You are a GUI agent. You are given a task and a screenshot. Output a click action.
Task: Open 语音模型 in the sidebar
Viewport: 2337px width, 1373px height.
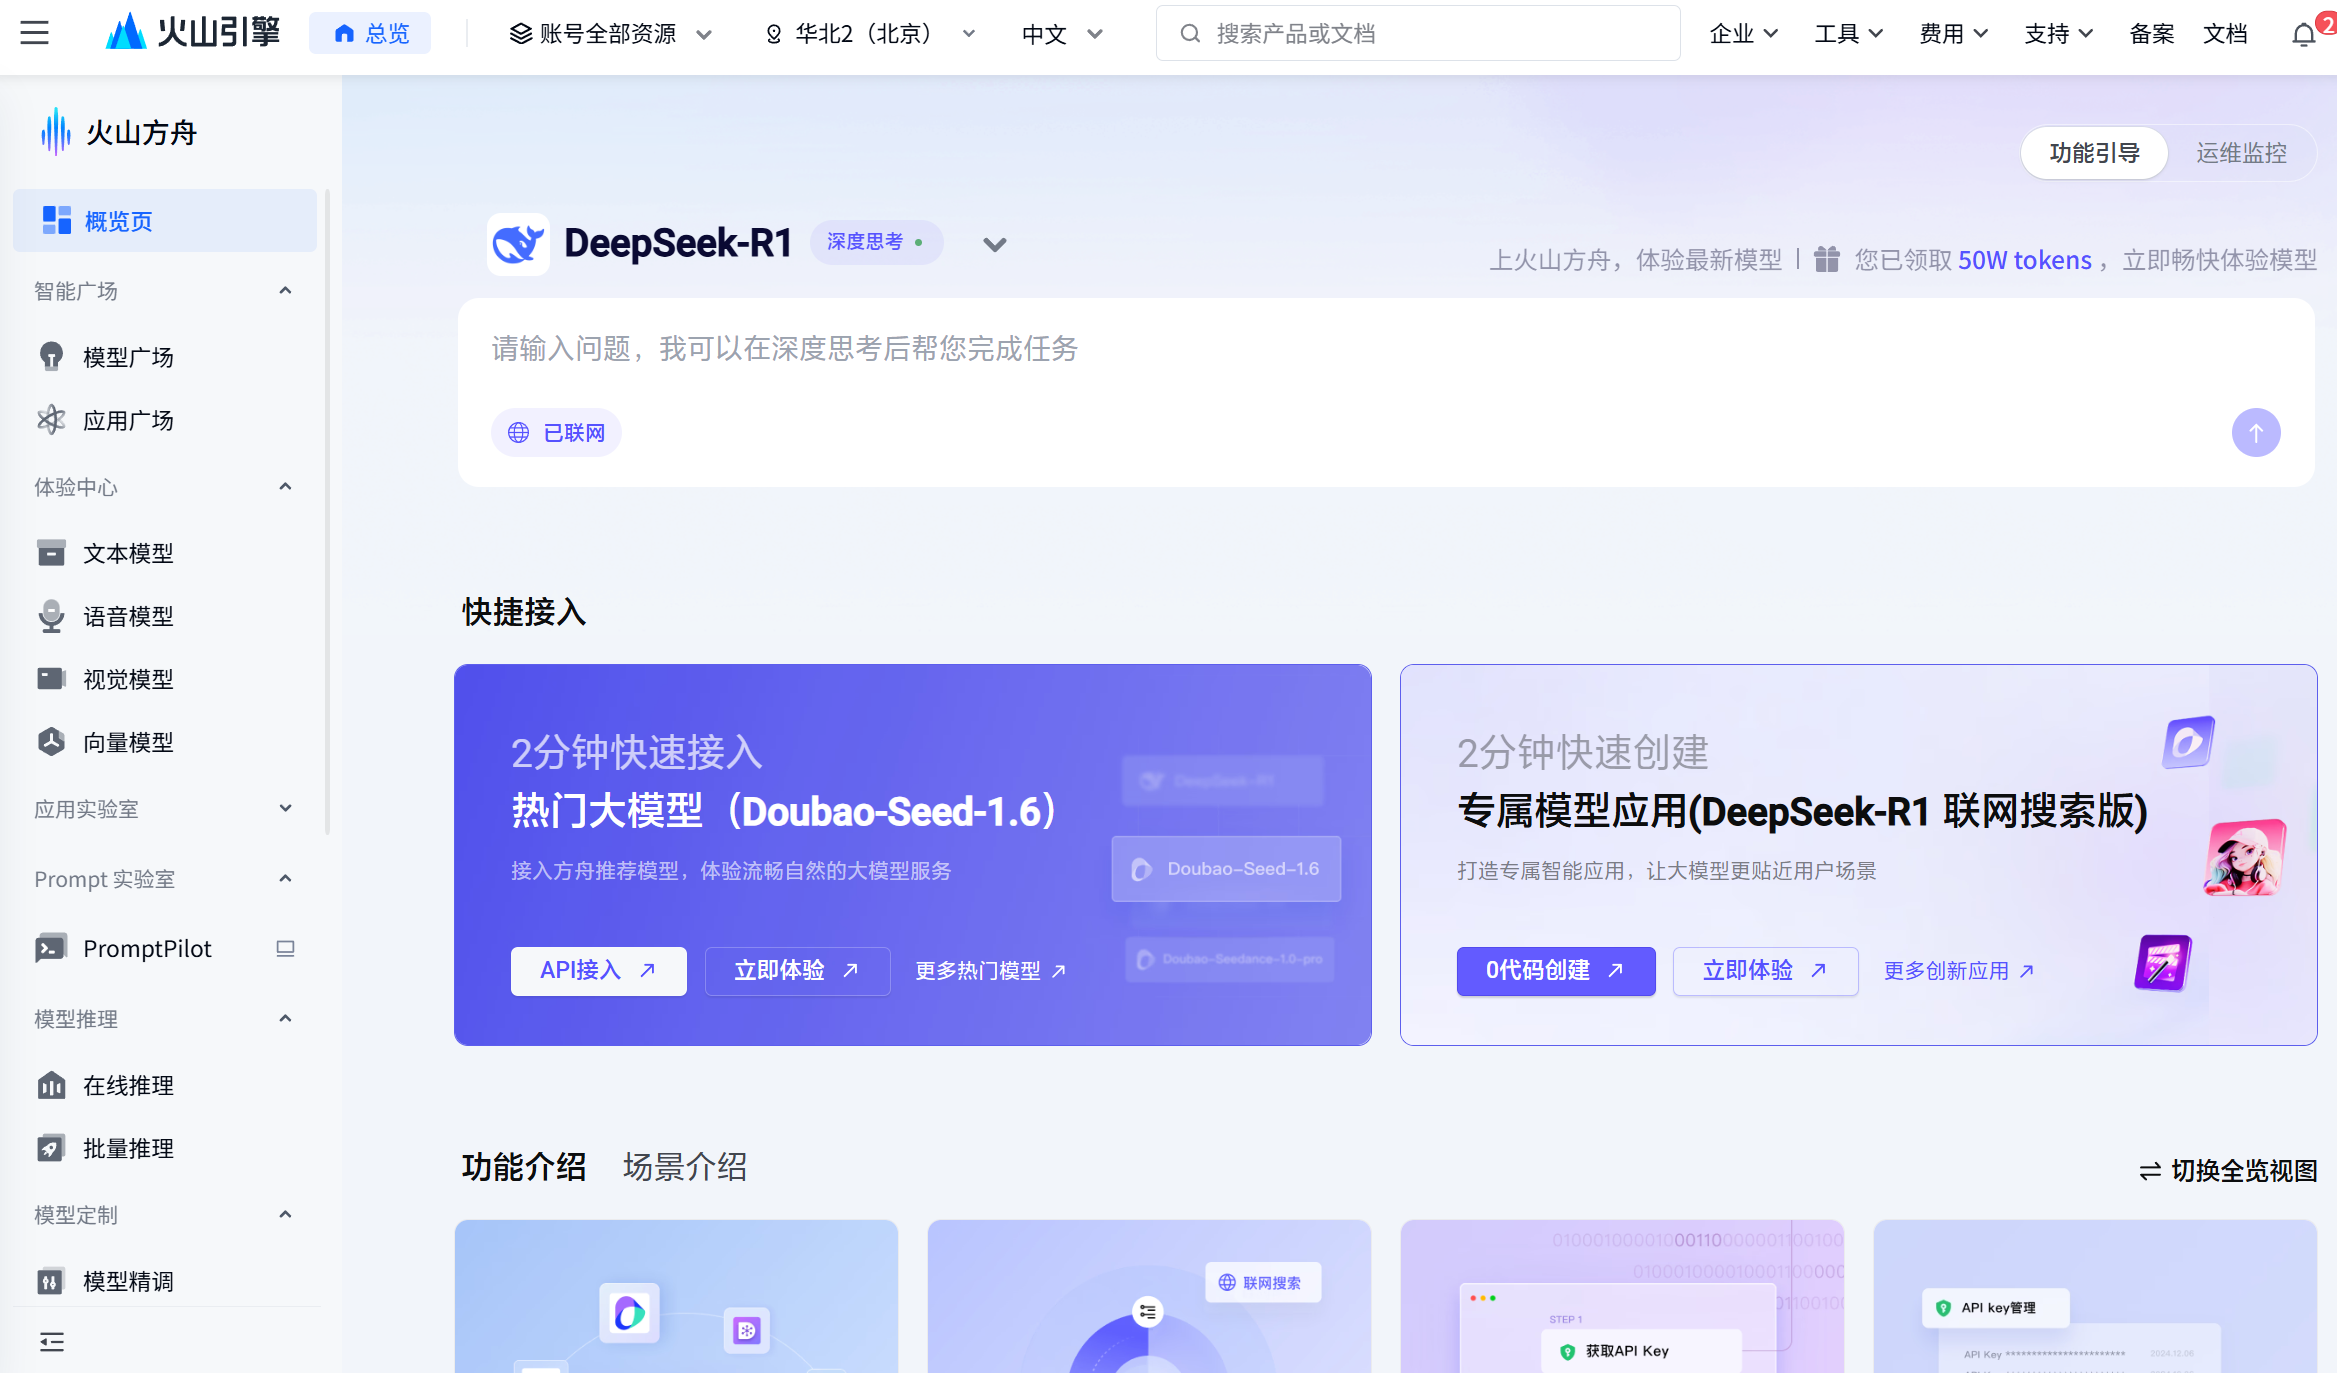click(128, 616)
